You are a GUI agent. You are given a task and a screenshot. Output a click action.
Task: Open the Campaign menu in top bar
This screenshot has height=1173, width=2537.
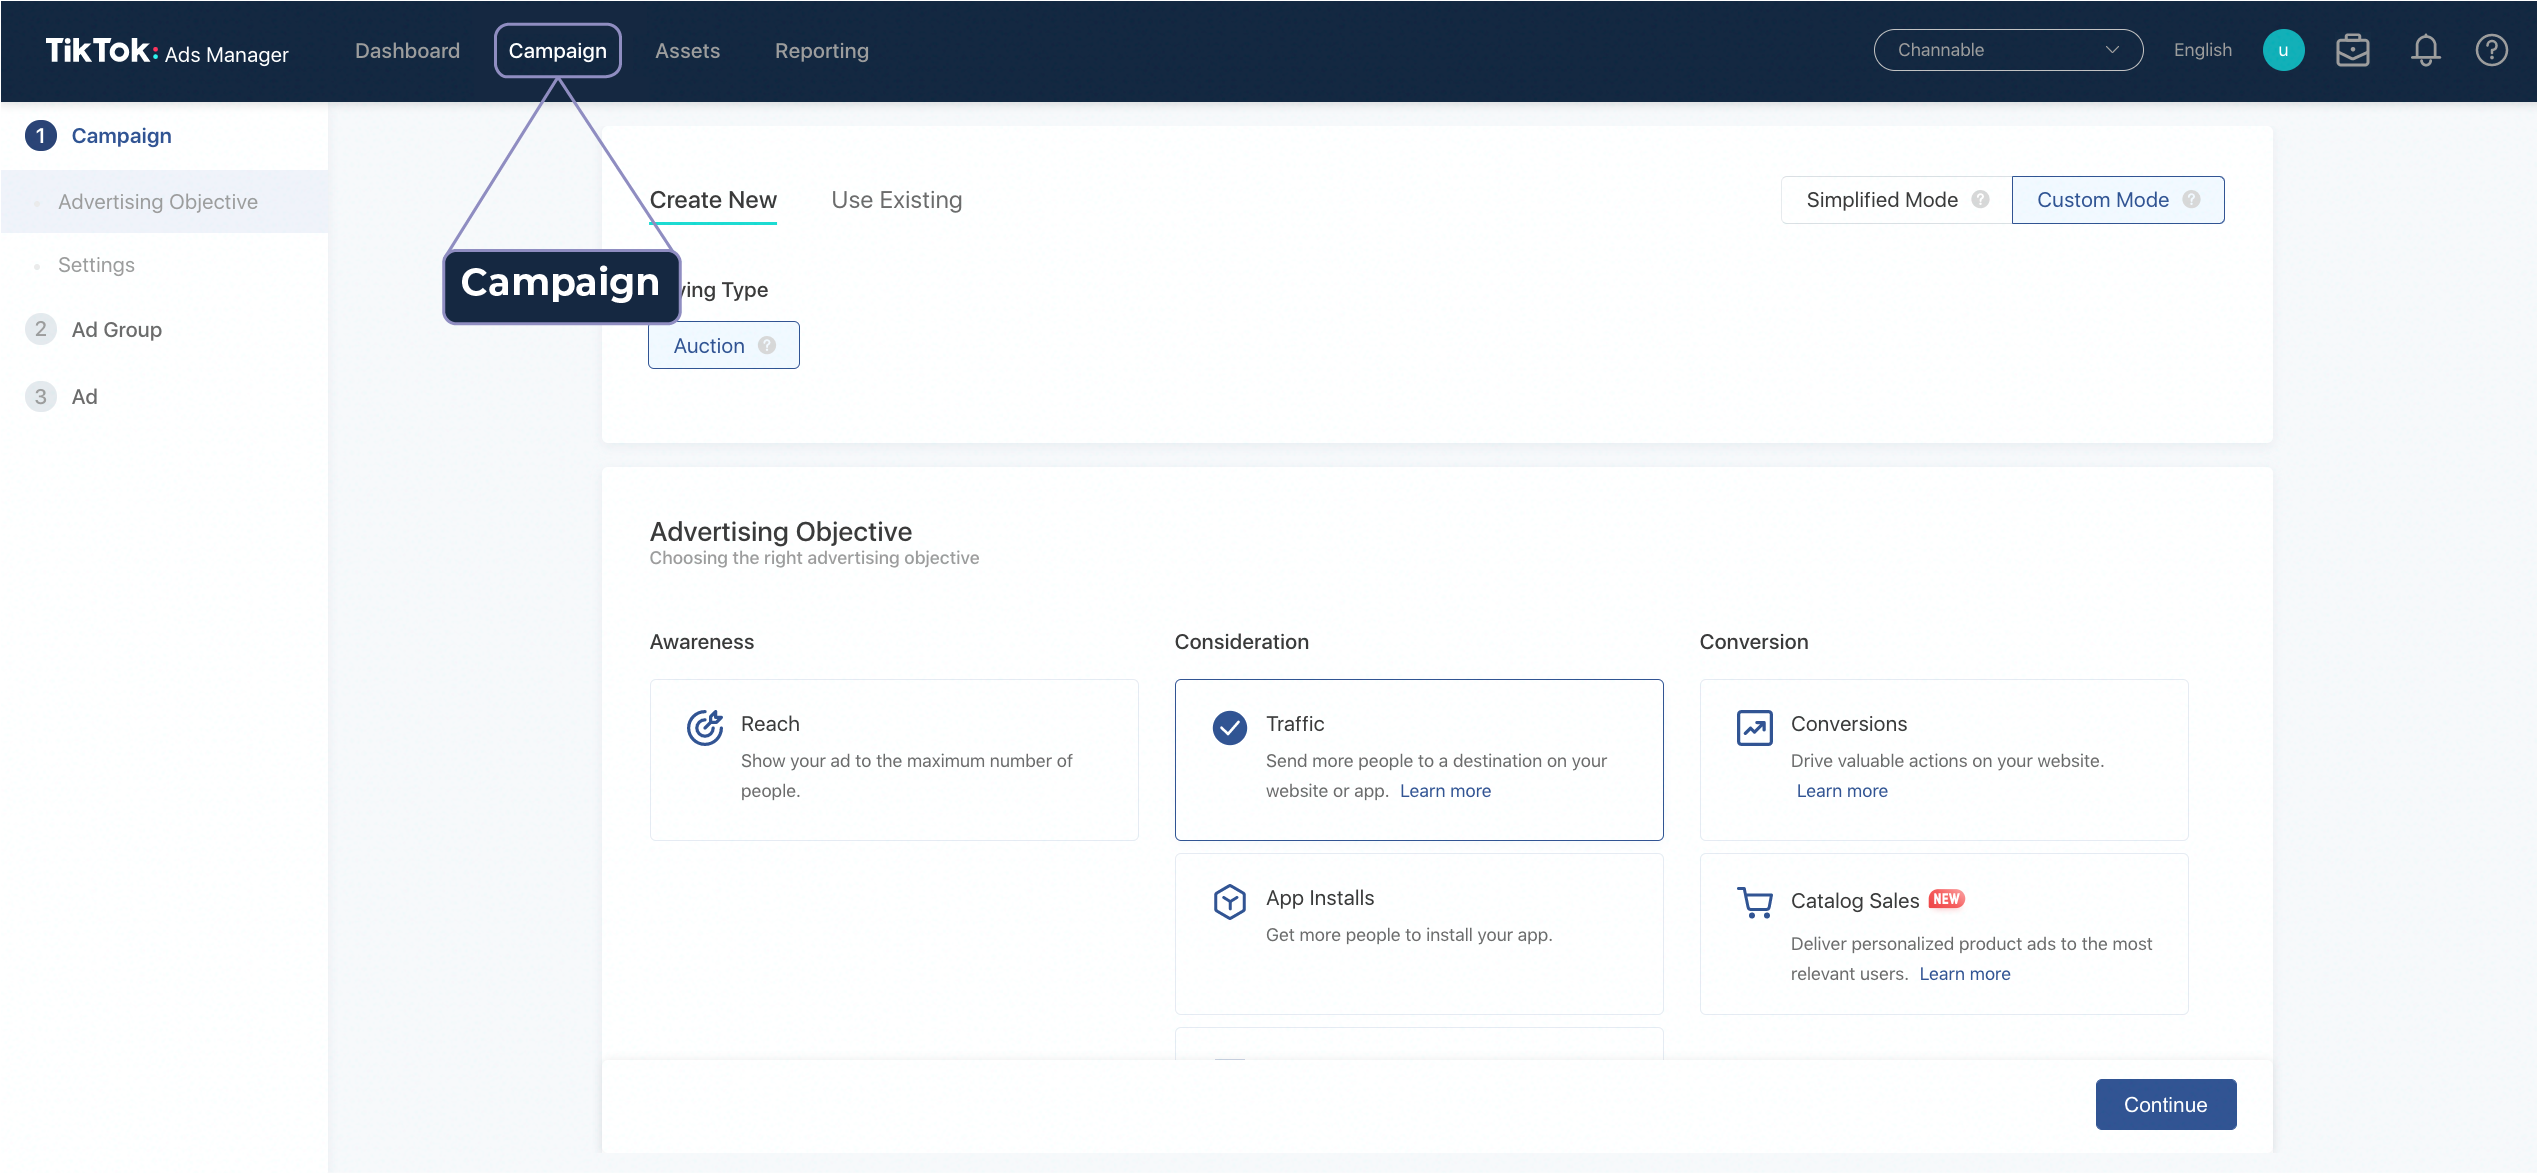tap(557, 50)
